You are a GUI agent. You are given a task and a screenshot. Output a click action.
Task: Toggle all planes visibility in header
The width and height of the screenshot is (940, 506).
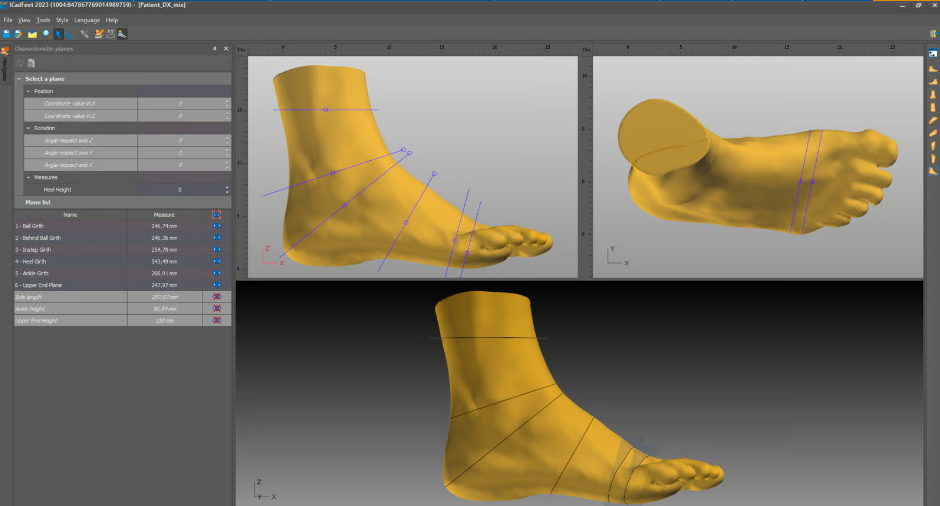point(216,215)
